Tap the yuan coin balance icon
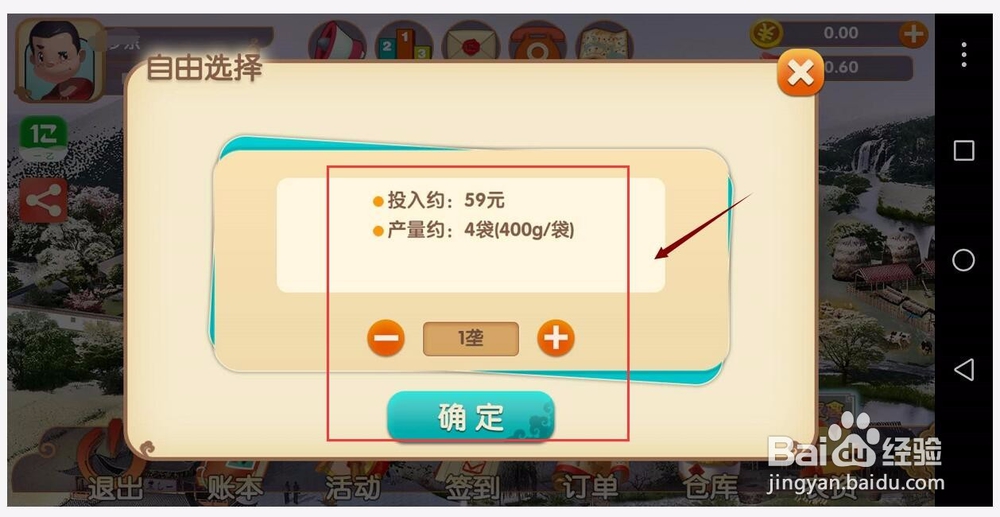1000x517 pixels. (x=766, y=33)
